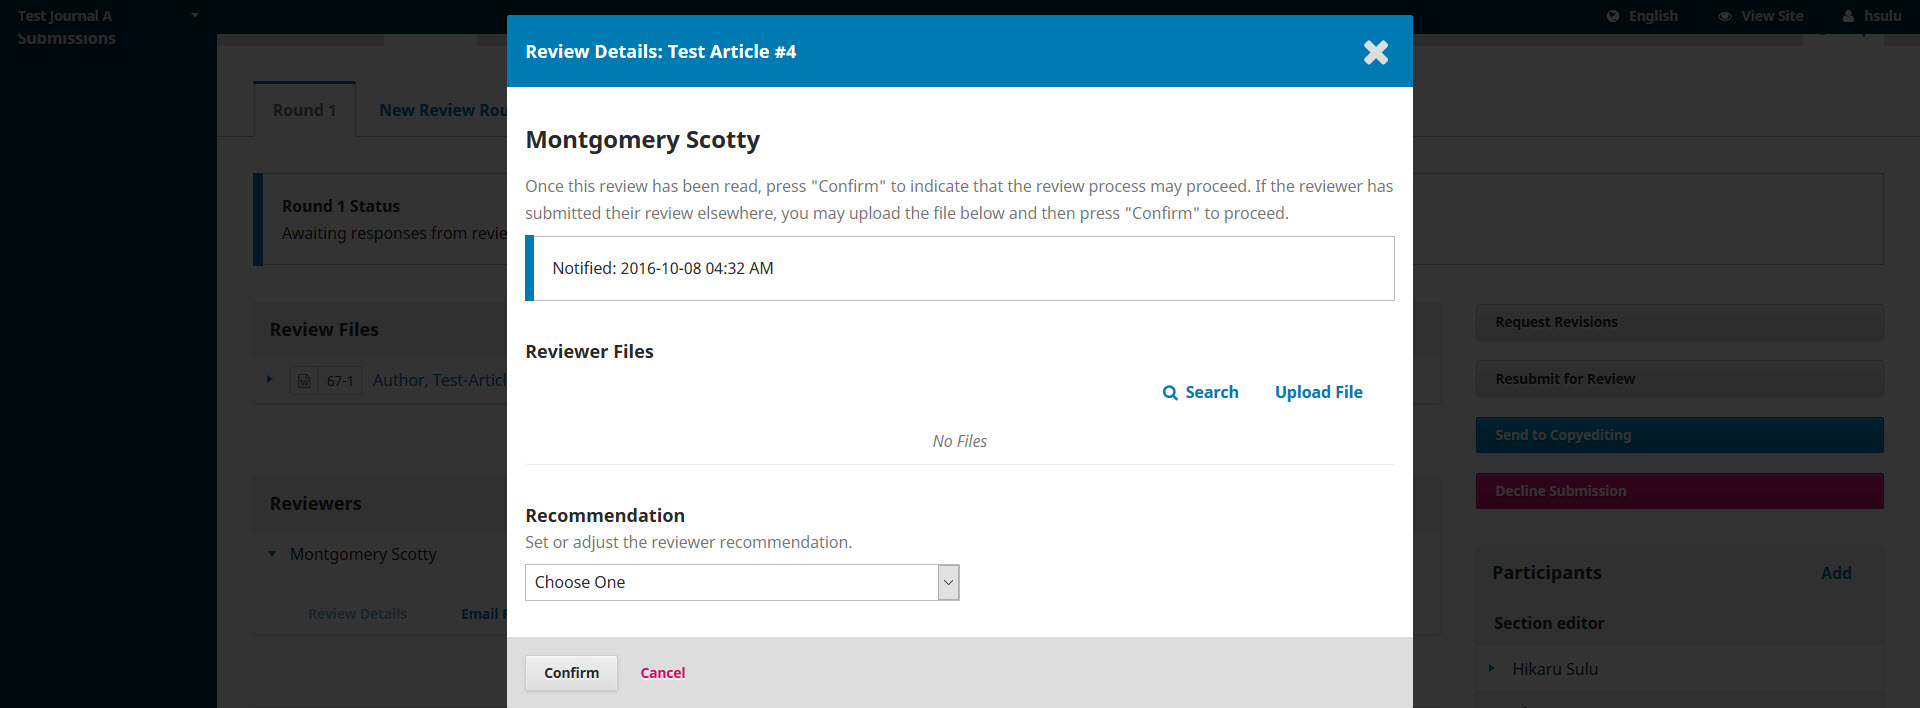Click the Decline Submission button

1679,491
